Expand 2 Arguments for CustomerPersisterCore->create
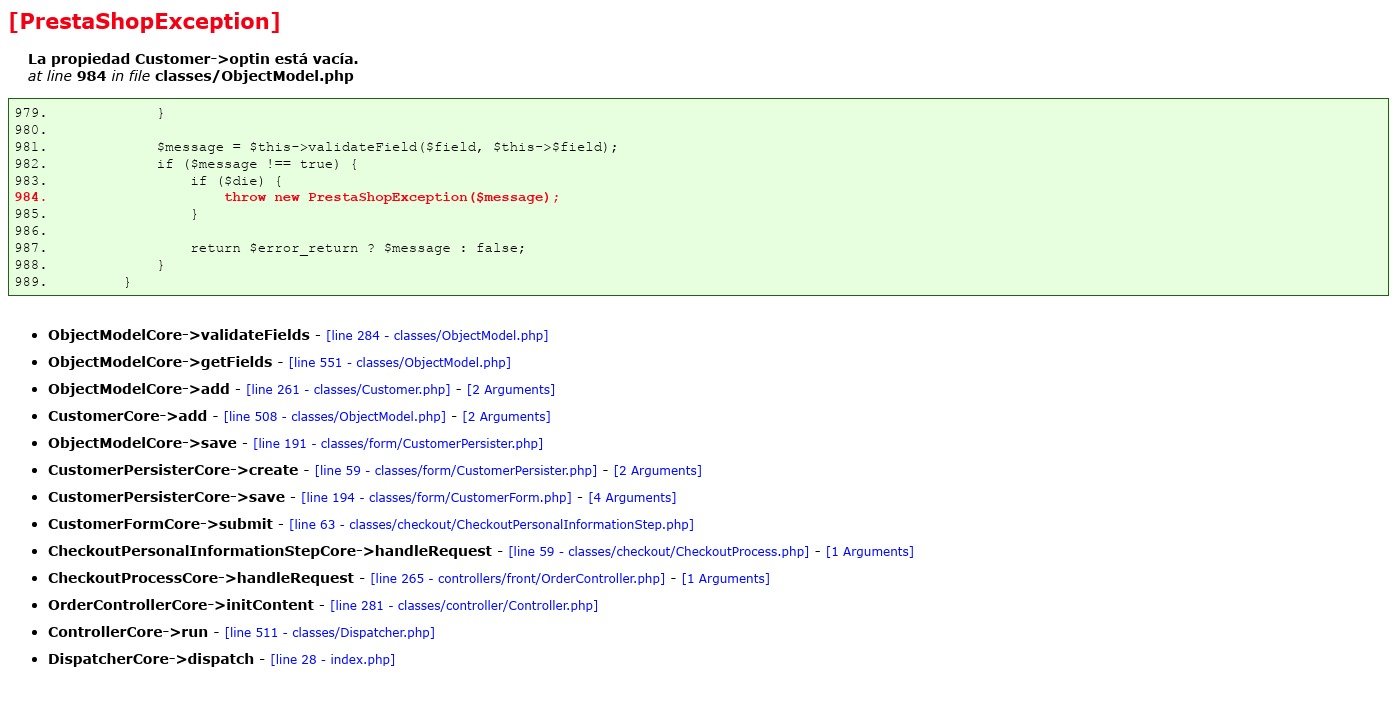This screenshot has height=713, width=1399. pyautogui.click(x=658, y=471)
